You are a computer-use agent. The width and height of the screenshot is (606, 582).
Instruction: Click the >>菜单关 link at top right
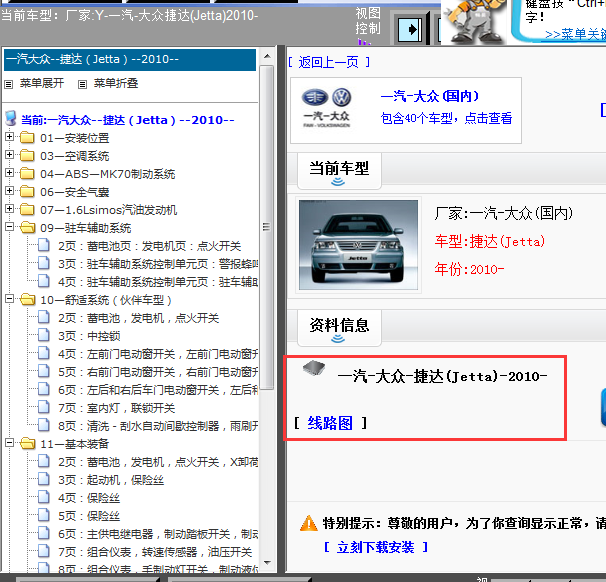click(x=575, y=34)
